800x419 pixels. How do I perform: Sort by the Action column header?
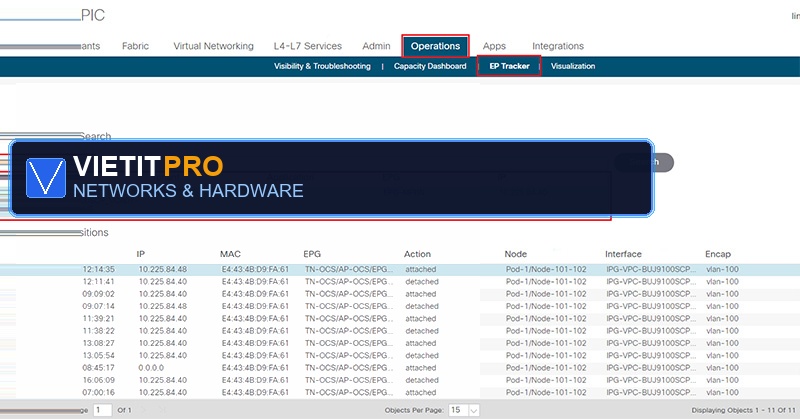417,254
